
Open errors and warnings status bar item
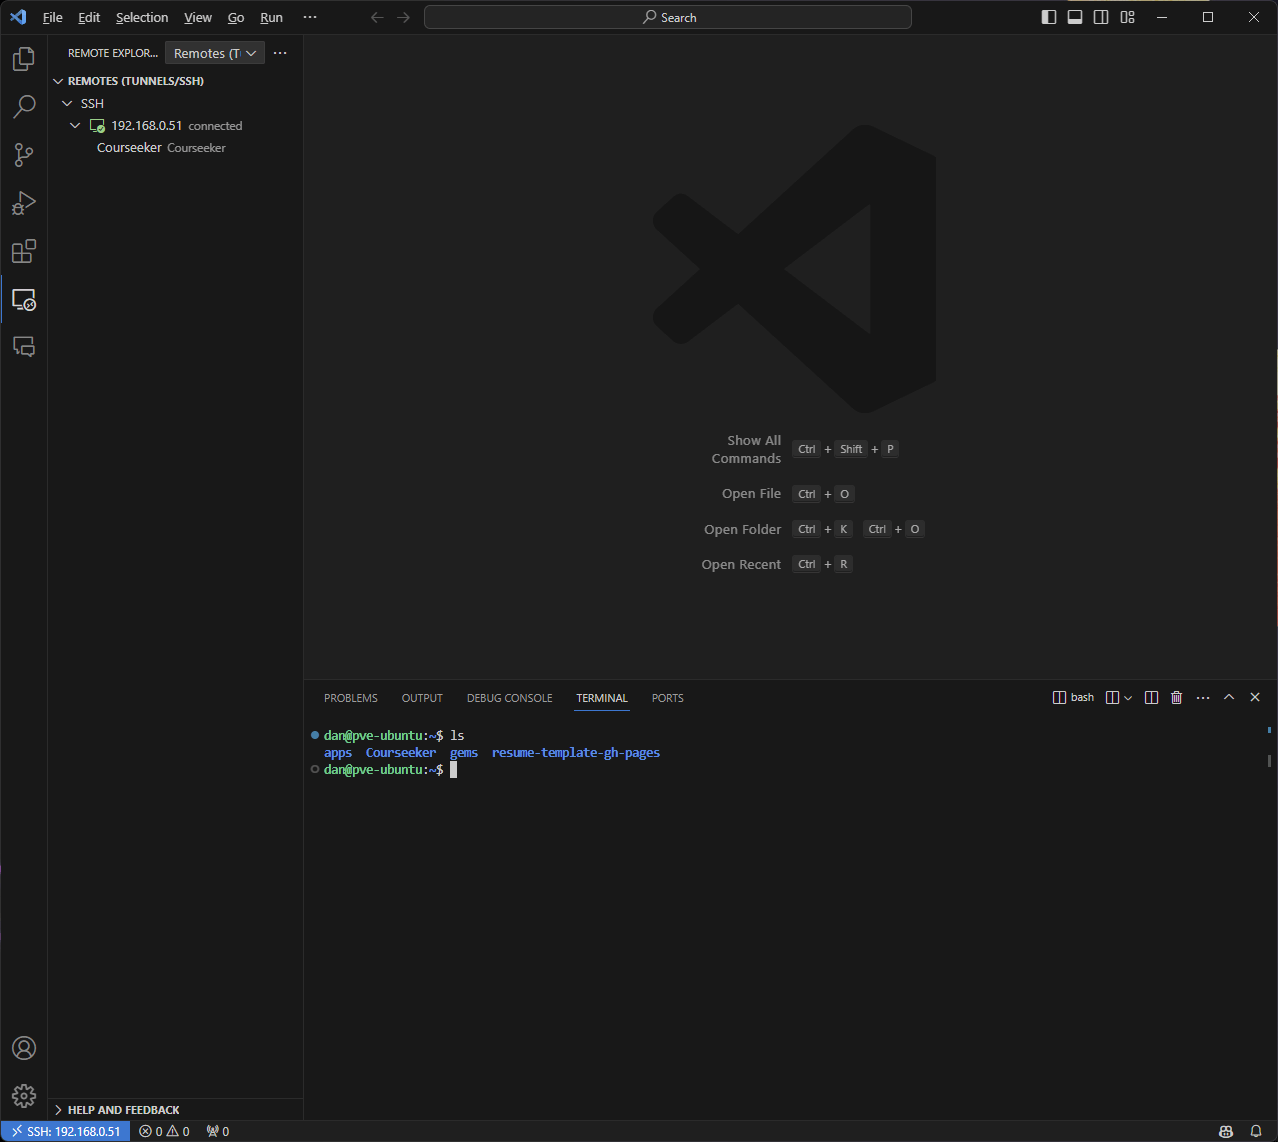tap(164, 1131)
